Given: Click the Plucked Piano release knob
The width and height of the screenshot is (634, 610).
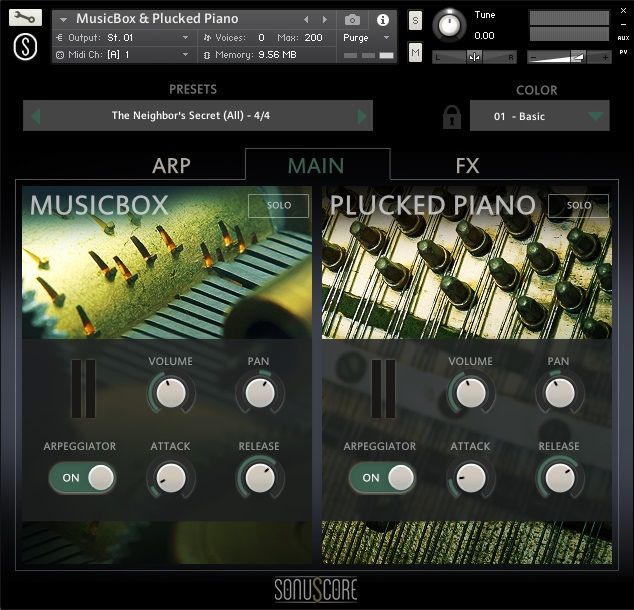Looking at the screenshot, I should click(560, 478).
